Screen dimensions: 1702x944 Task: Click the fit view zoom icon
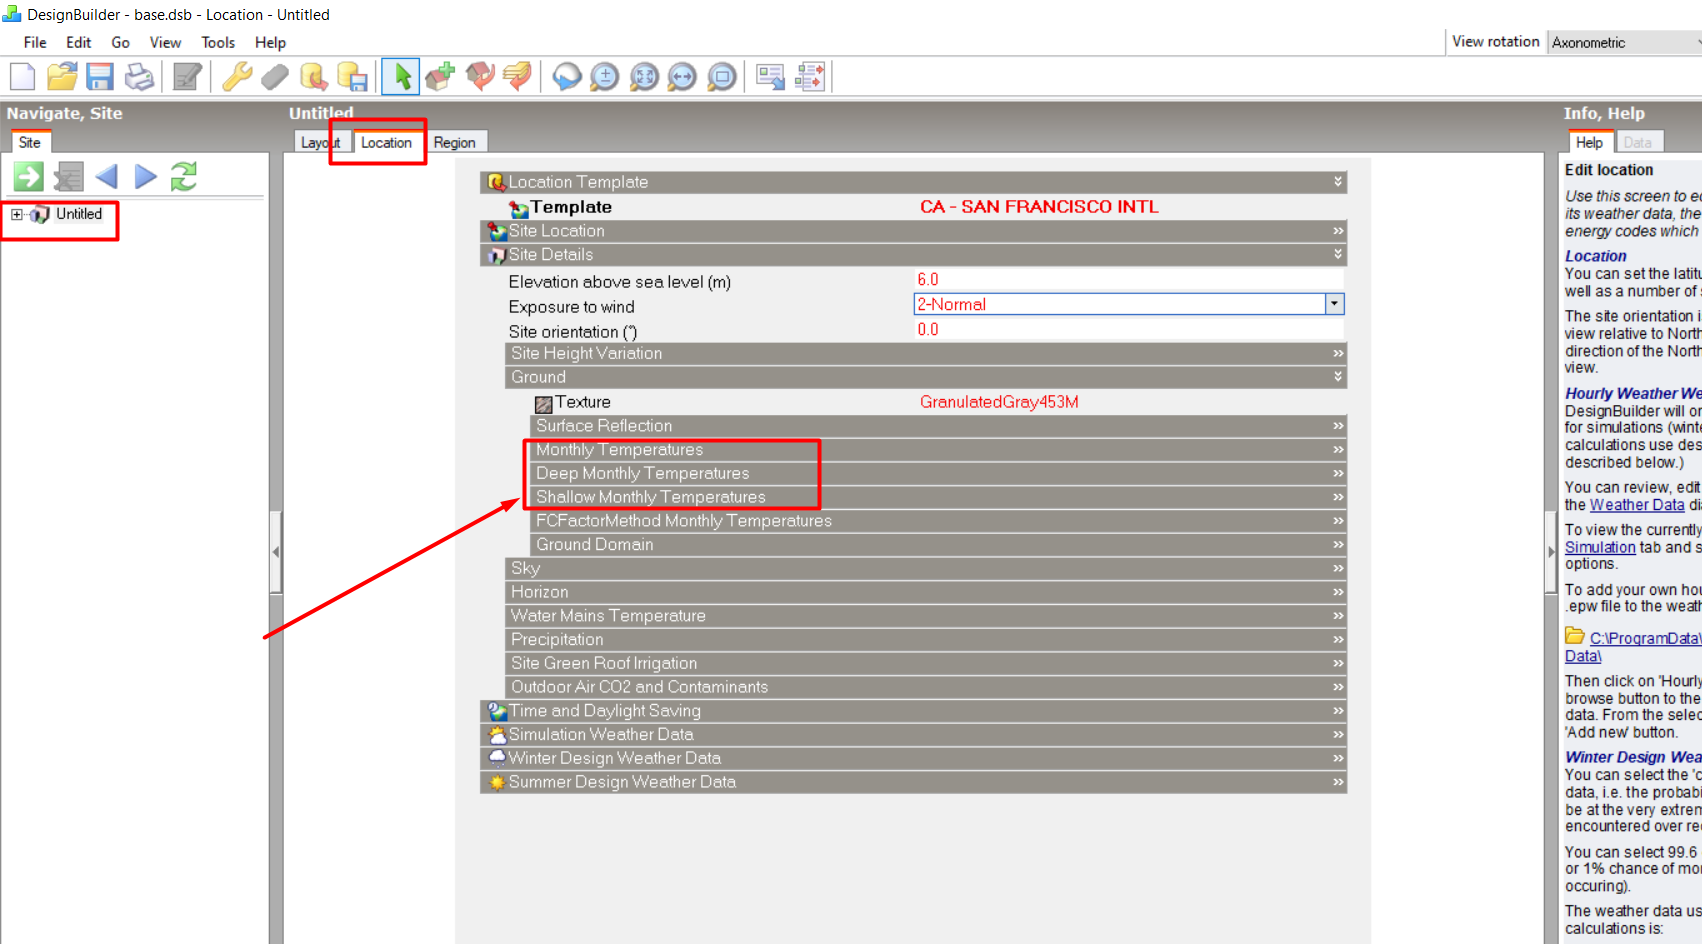tap(644, 77)
